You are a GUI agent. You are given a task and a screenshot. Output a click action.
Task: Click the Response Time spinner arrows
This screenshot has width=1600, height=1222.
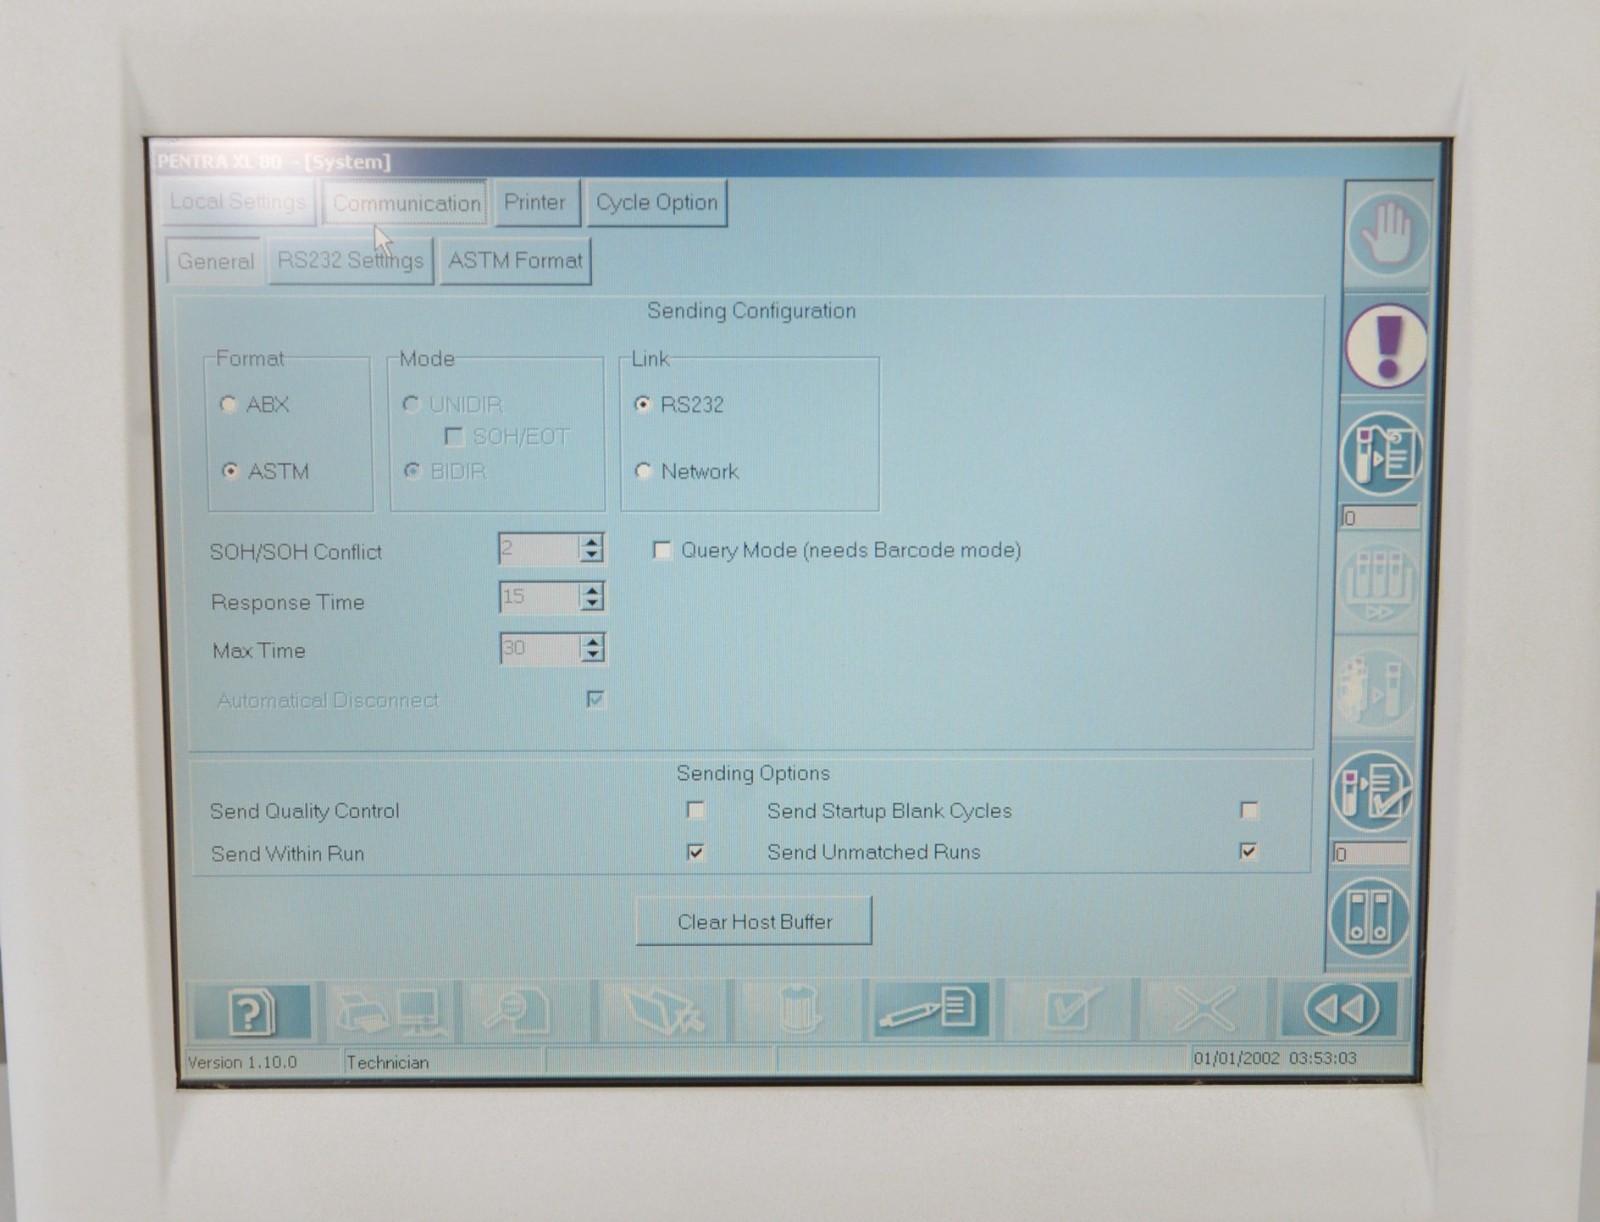(592, 598)
